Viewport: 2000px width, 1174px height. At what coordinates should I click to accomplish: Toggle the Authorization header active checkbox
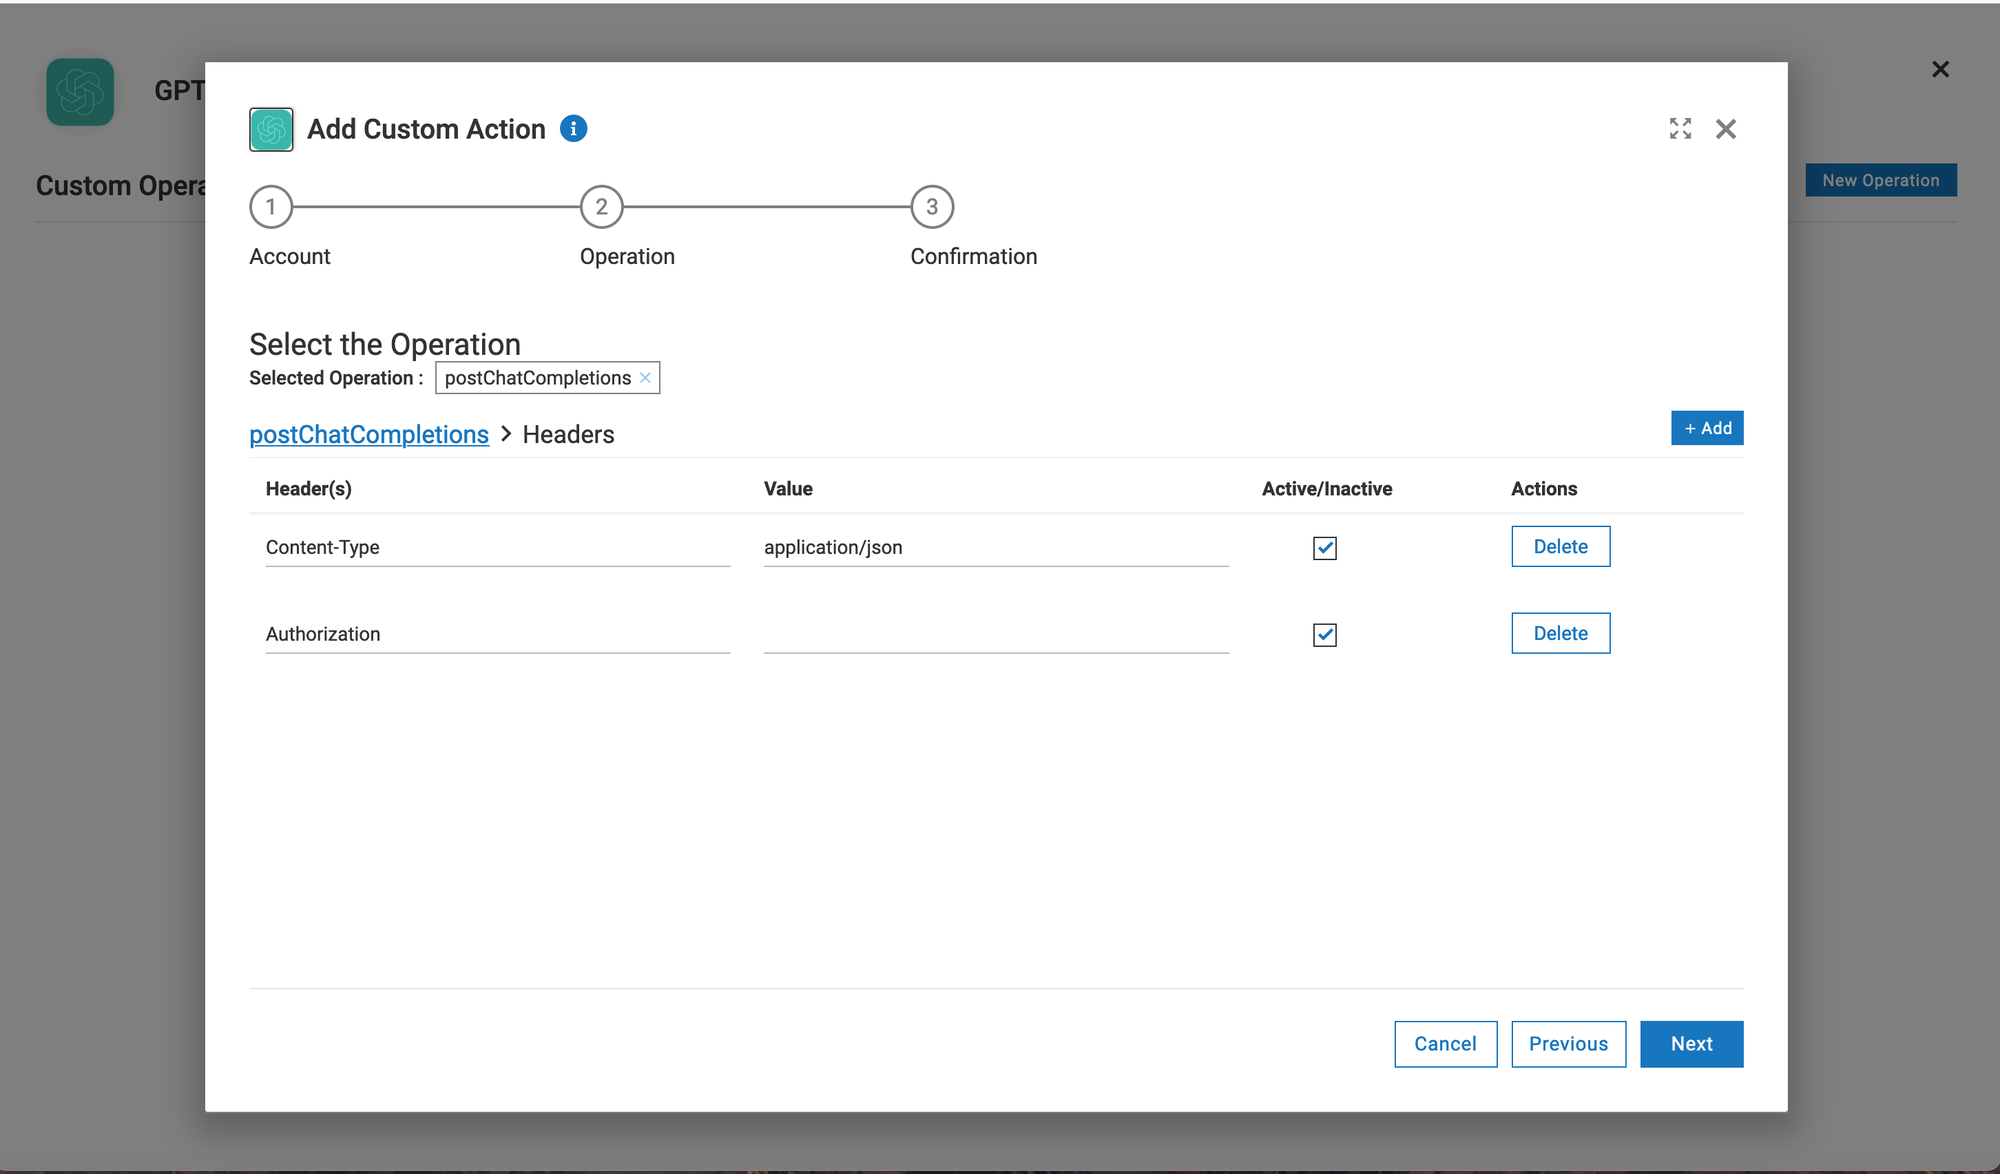pyautogui.click(x=1324, y=635)
